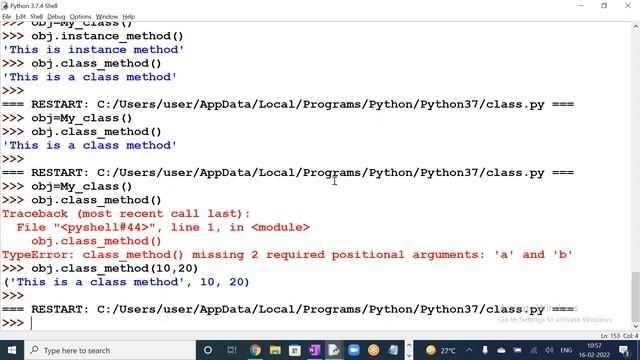
Task: Open the Windows Start menu
Action: pos(12,350)
